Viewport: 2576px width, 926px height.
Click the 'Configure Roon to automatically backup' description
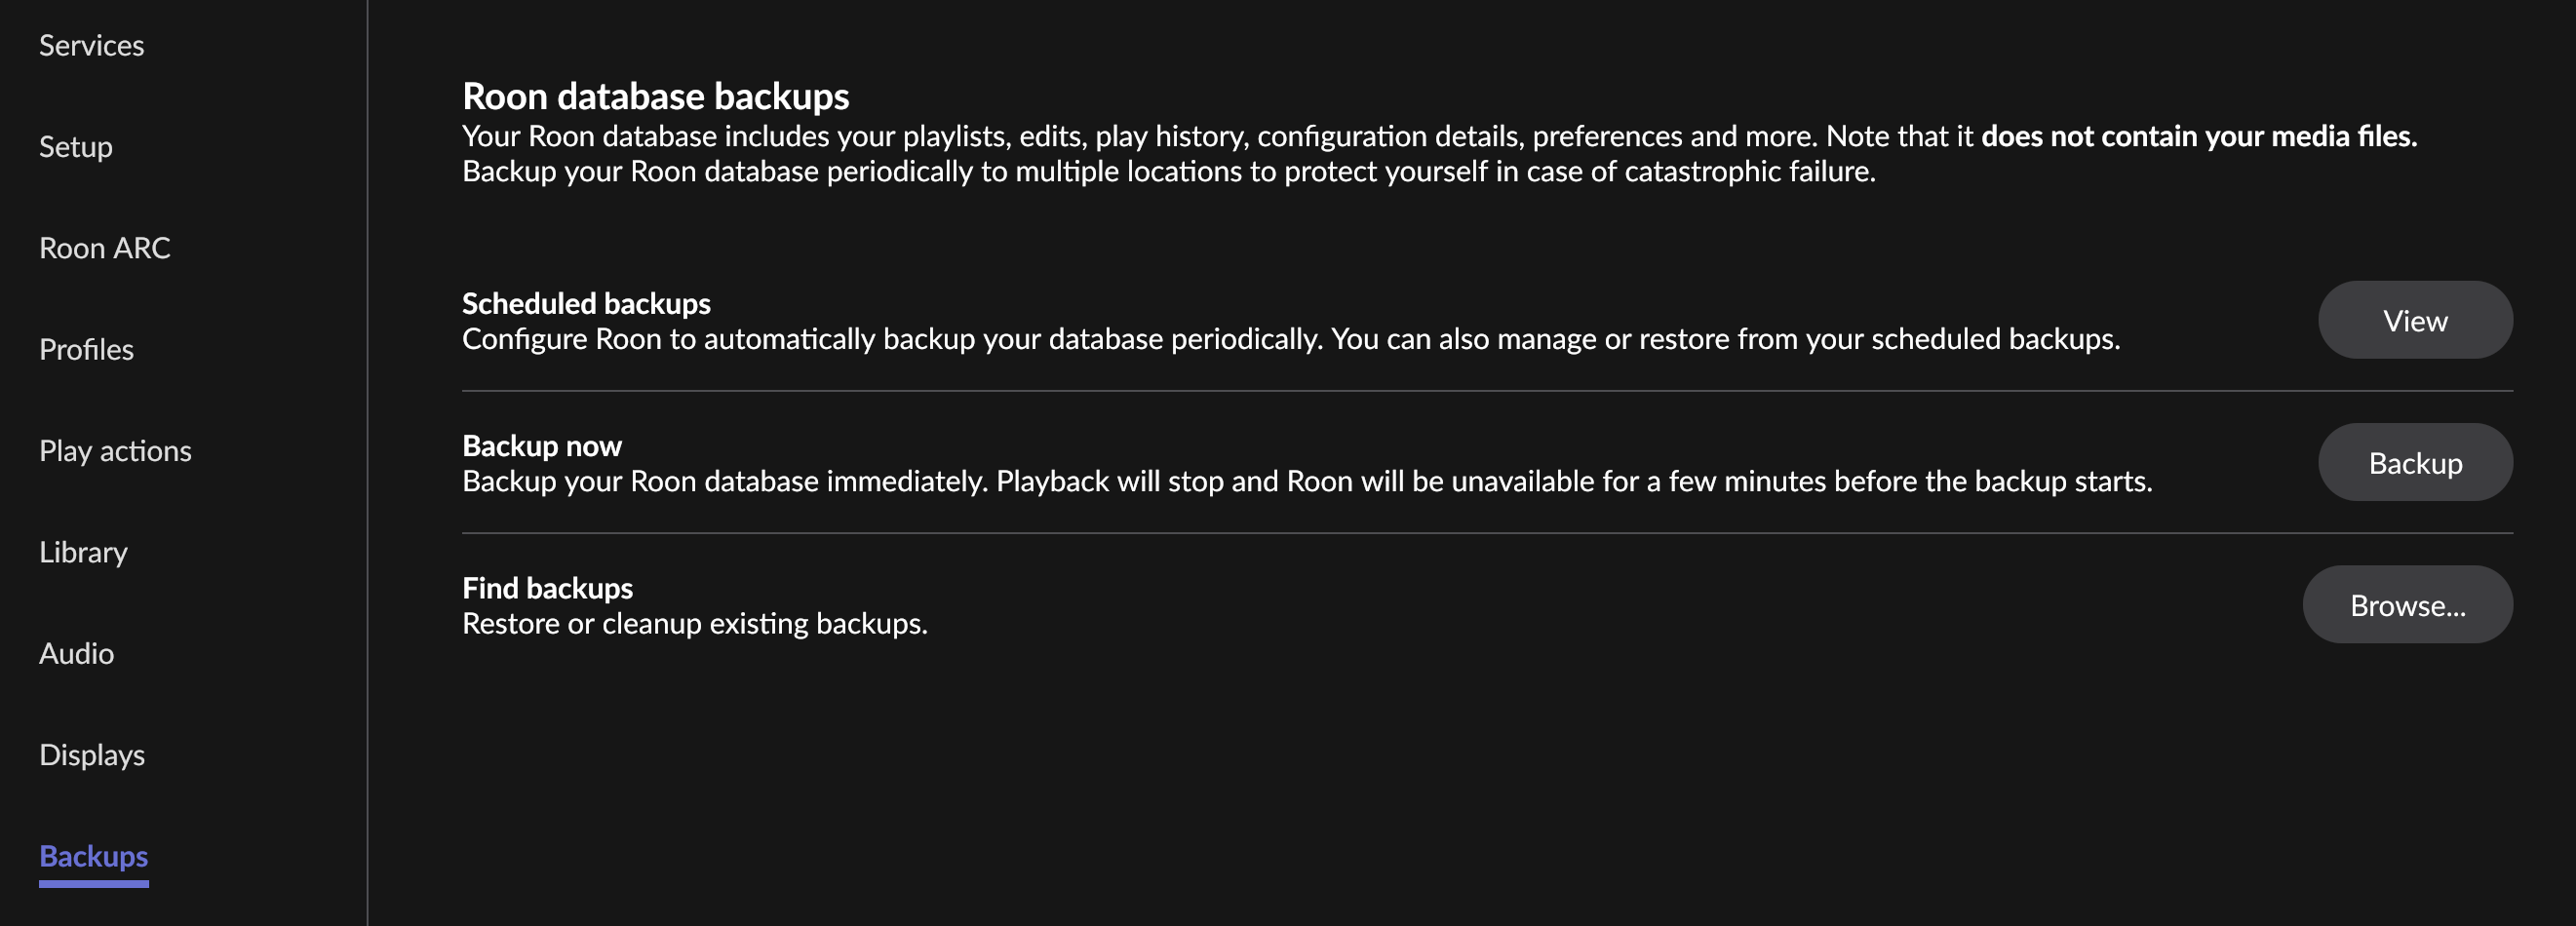click(1290, 340)
